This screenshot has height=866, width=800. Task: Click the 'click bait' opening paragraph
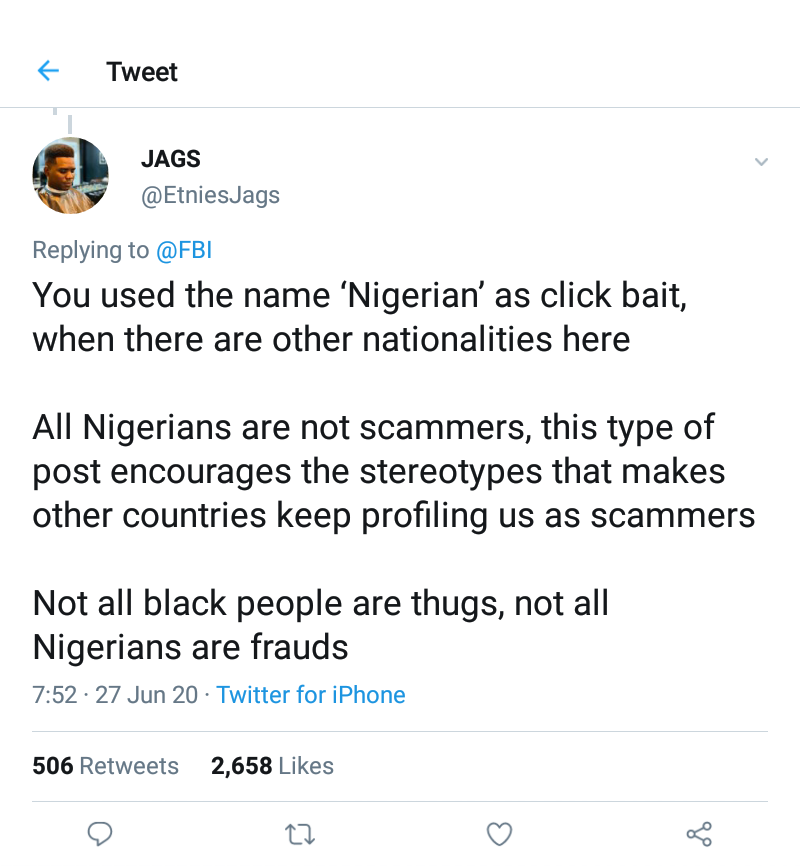(x=330, y=317)
